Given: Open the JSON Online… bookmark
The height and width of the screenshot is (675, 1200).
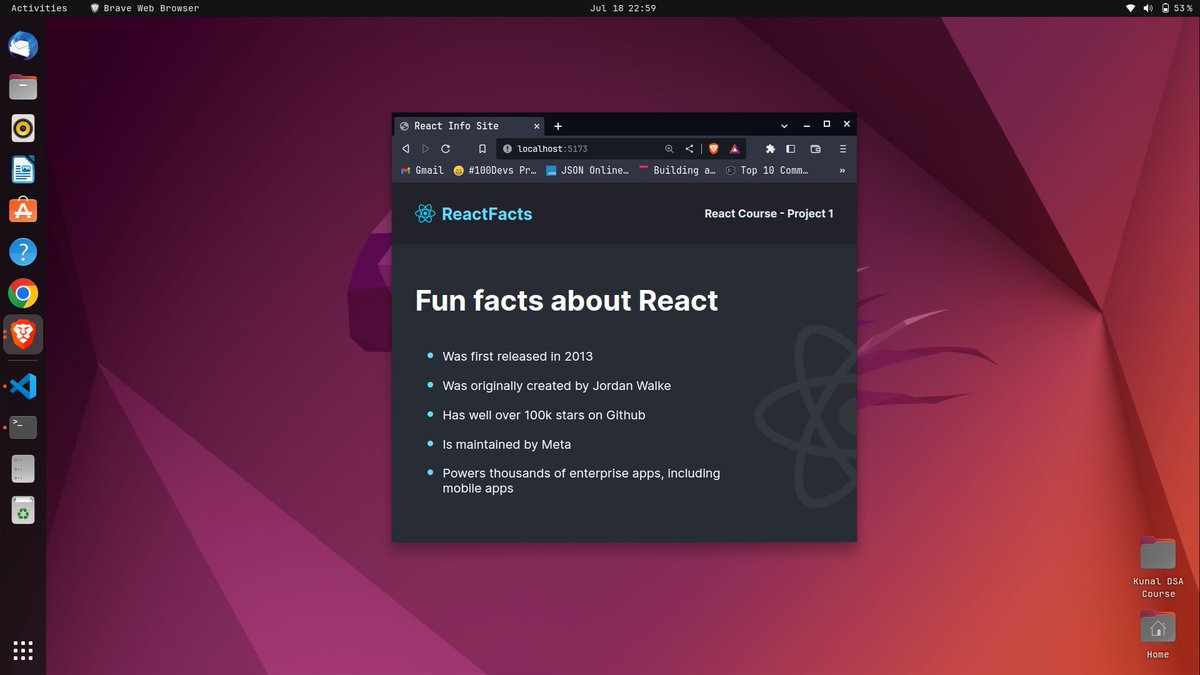Looking at the screenshot, I should pyautogui.click(x=587, y=170).
